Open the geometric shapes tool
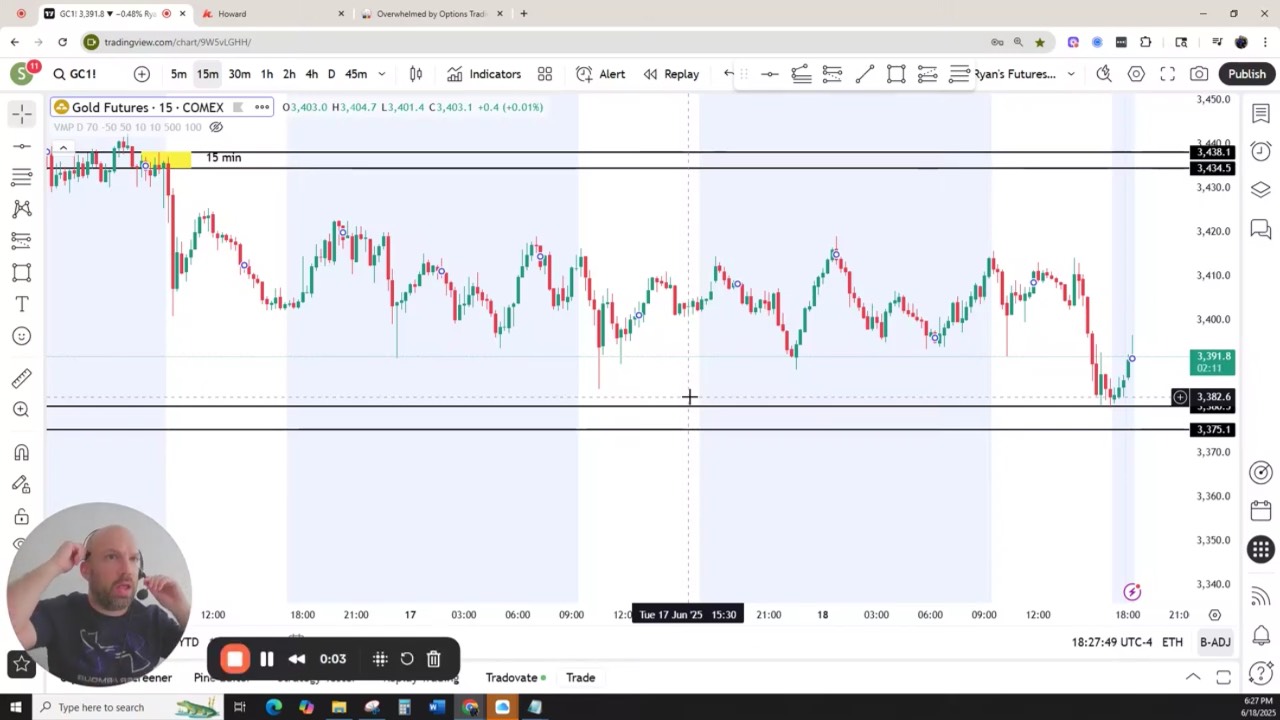Viewport: 1280px width, 720px height. [21, 272]
